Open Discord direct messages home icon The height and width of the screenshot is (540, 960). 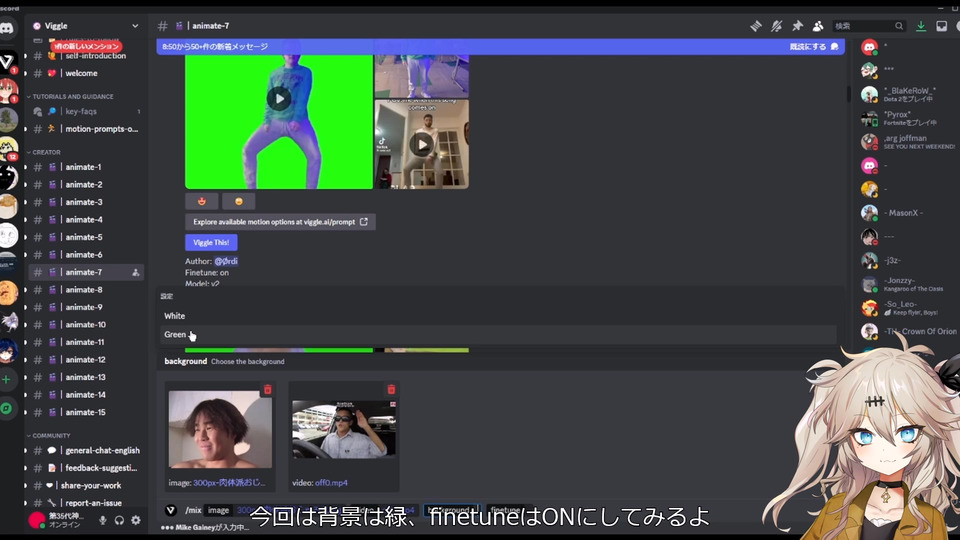point(7,28)
